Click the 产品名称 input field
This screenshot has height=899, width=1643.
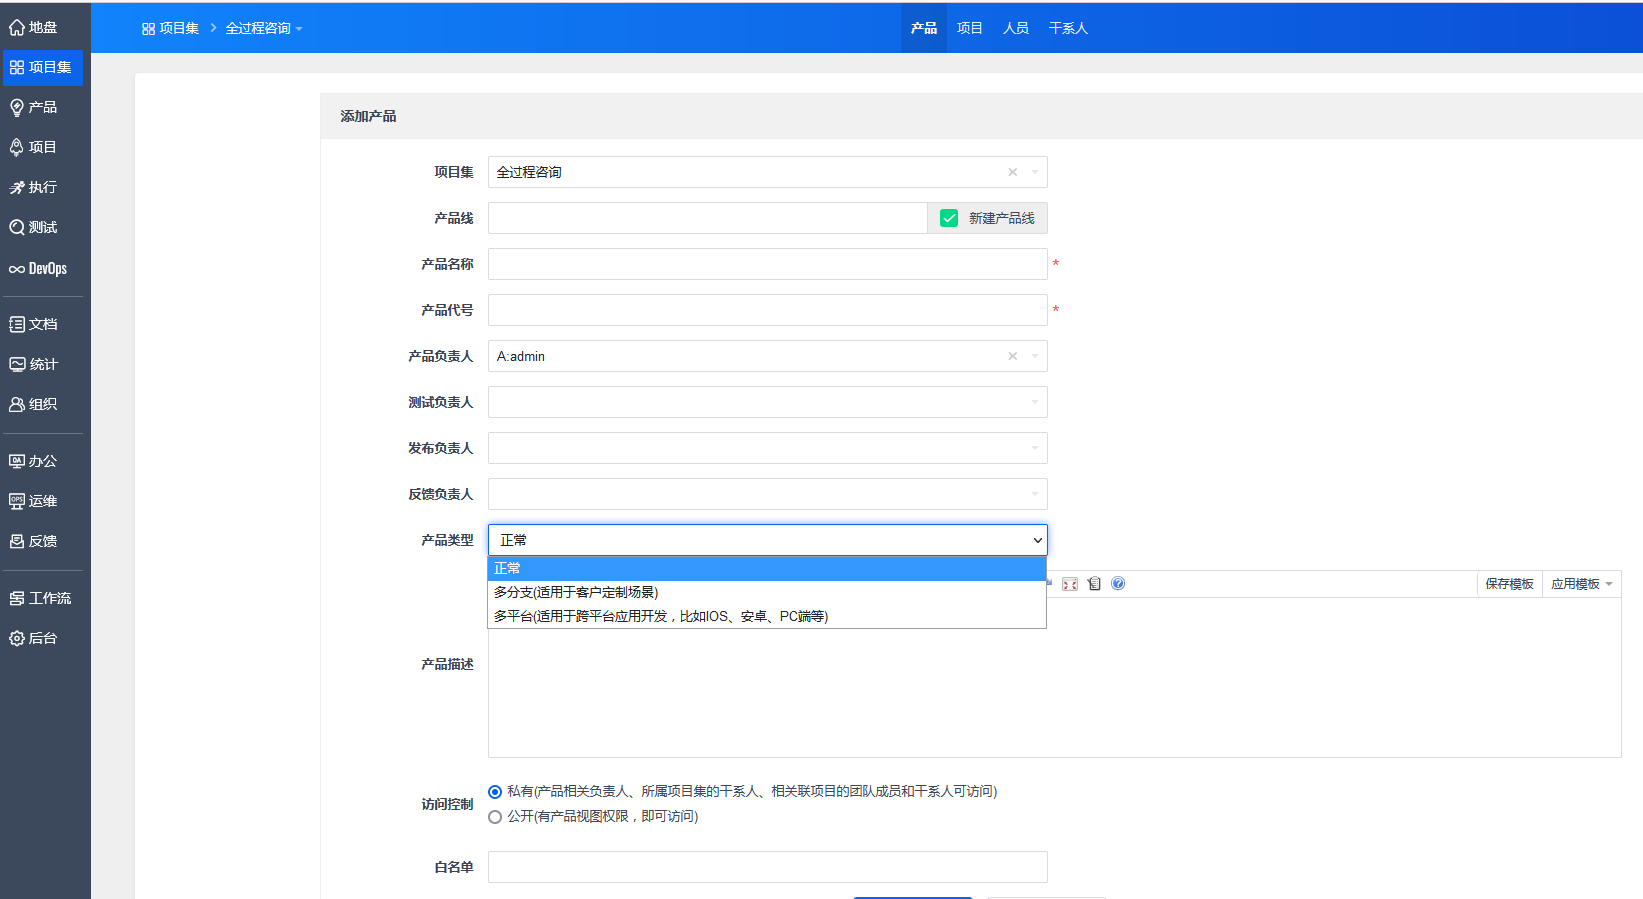767,264
